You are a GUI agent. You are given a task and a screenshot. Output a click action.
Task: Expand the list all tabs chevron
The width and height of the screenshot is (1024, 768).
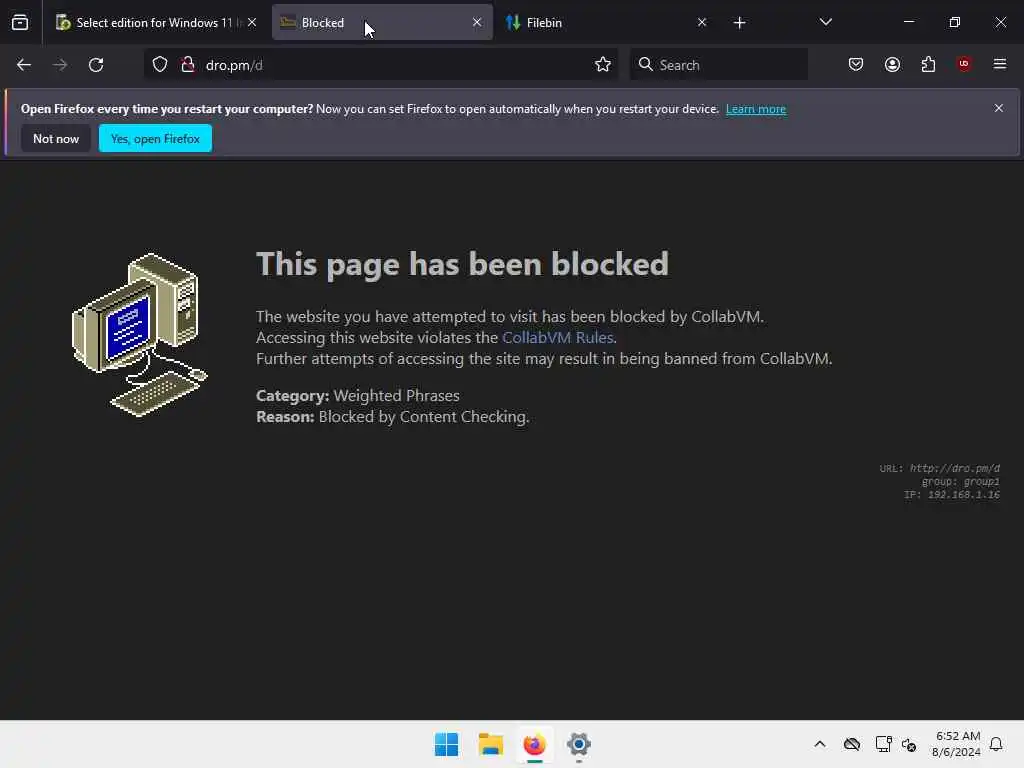[825, 22]
